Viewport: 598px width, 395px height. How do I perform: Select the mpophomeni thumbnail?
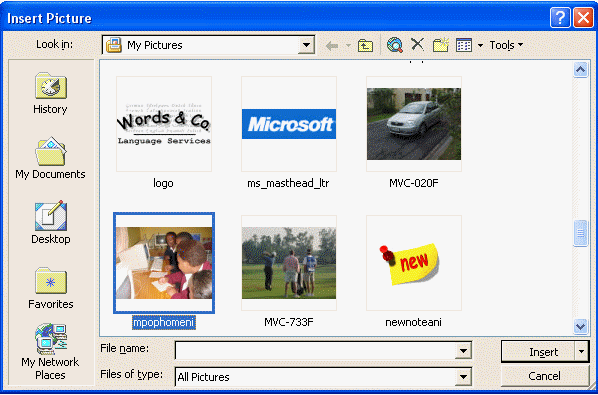coord(164,263)
